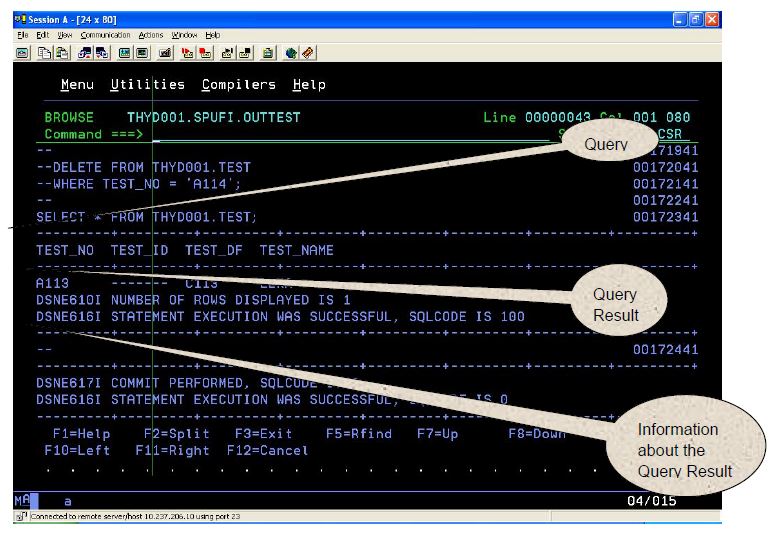Click the message ending SQLCODE IS 100
Viewport: 775px width, 534px height.
280,317
